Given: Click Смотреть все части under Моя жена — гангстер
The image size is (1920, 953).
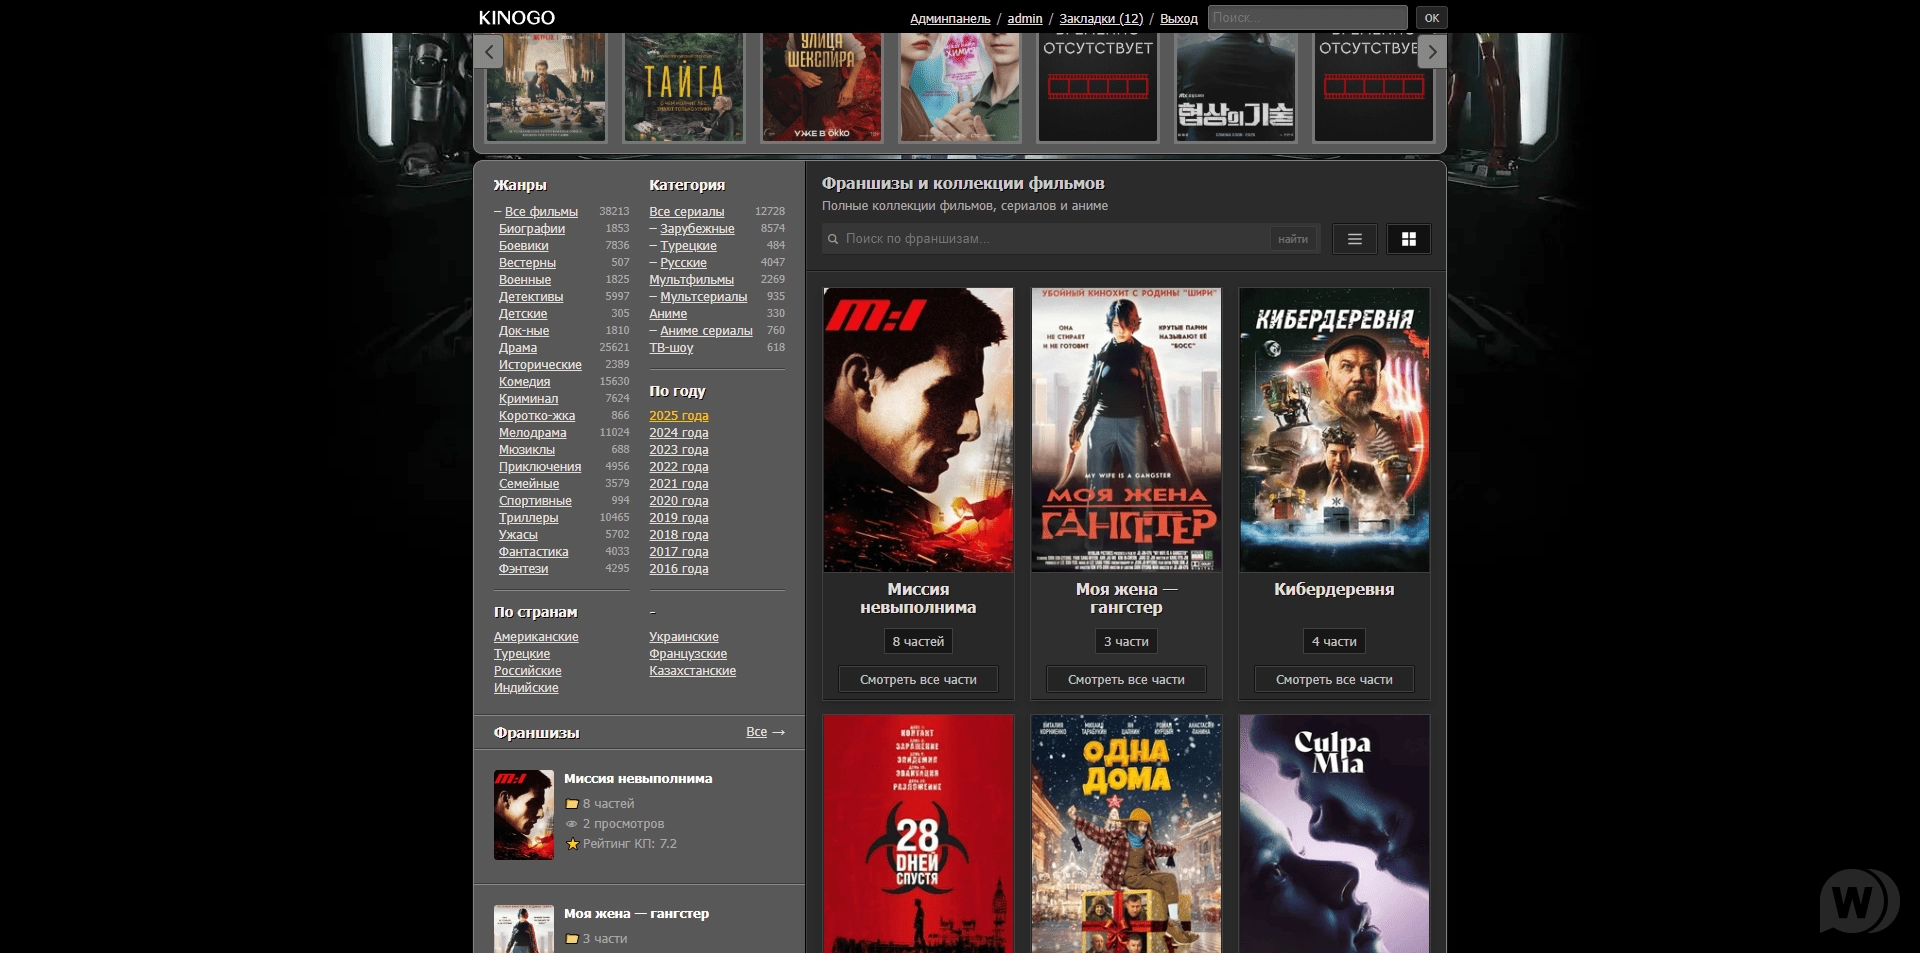Looking at the screenshot, I should (1126, 680).
